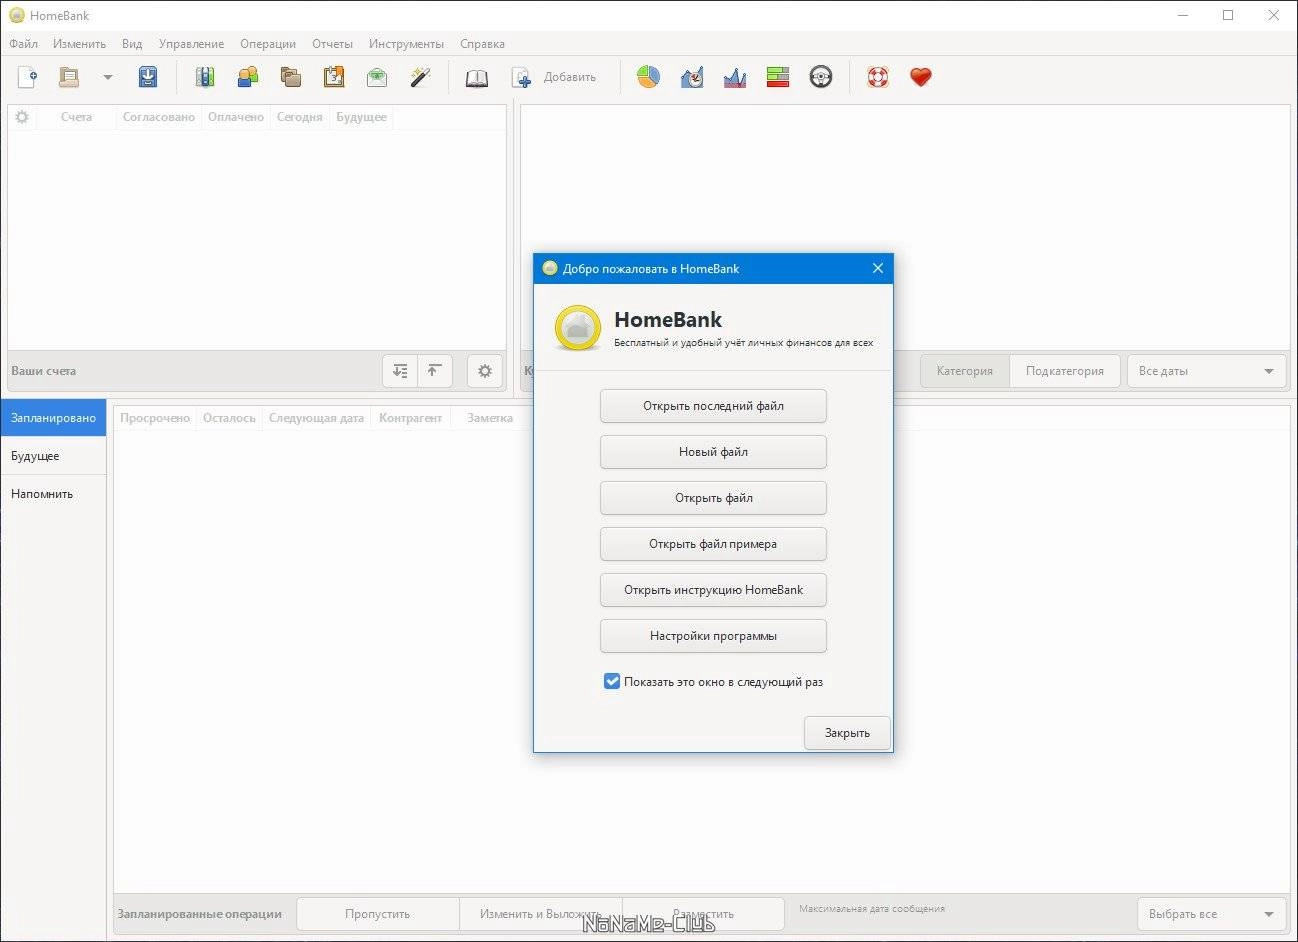Click the lifebuoy help icon
Screen dimensions: 1298x942
(x=878, y=77)
